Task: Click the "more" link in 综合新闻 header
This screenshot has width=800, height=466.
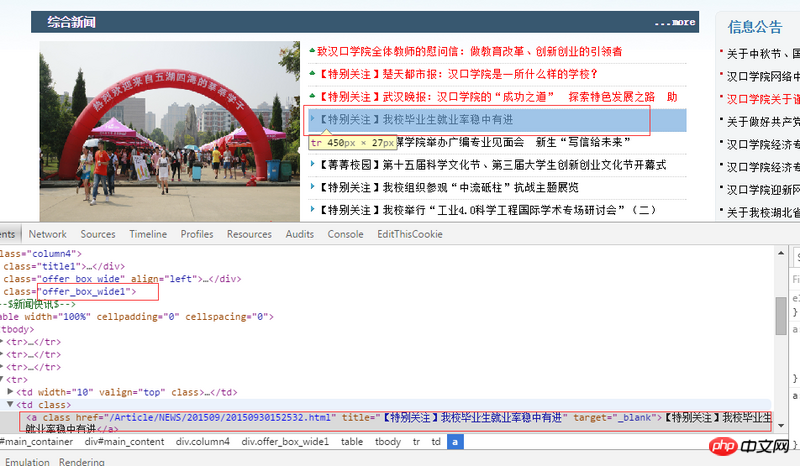Action: pyautogui.click(x=682, y=22)
